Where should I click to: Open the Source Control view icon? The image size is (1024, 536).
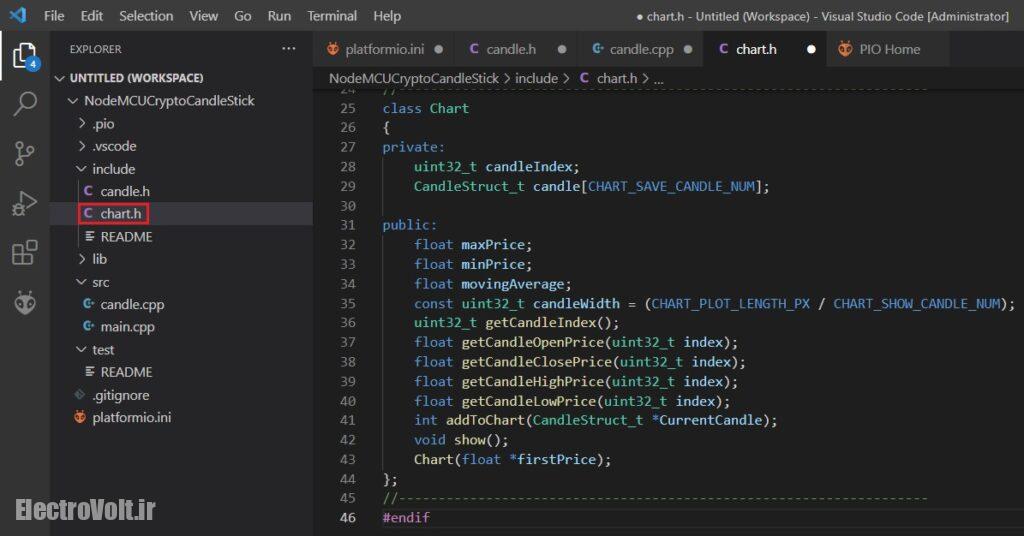(25, 153)
